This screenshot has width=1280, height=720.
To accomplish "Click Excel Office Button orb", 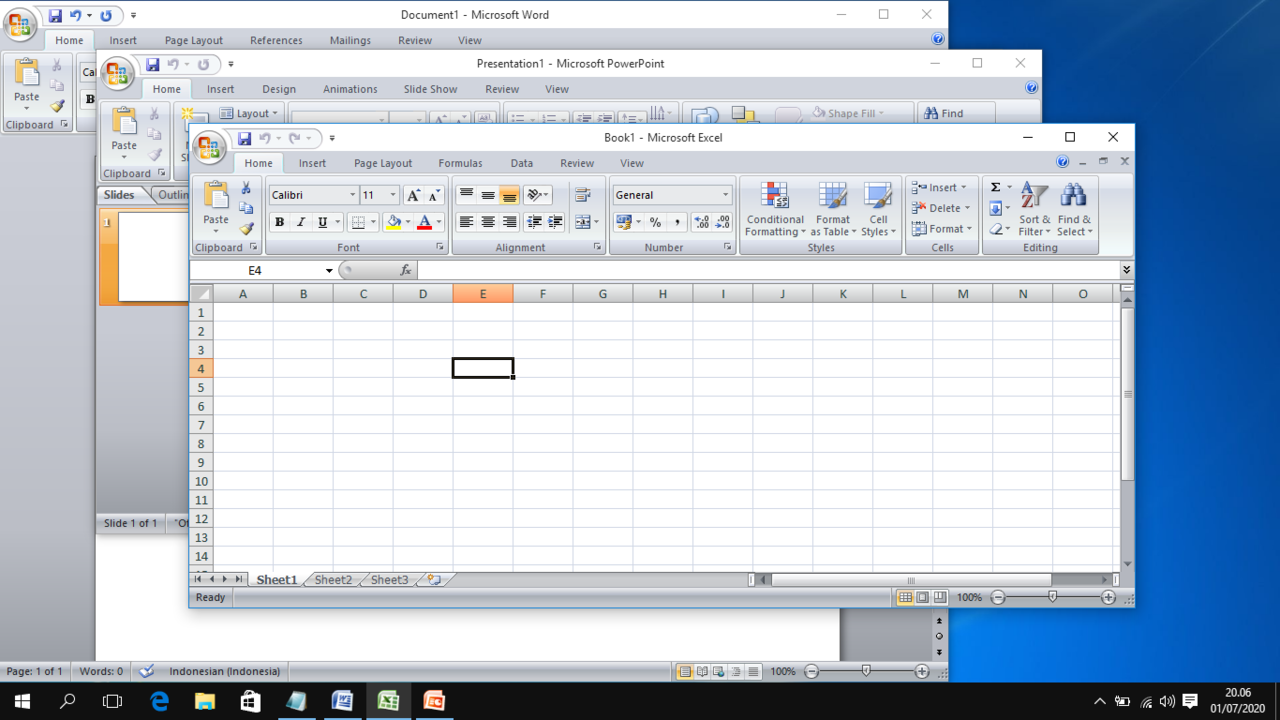I will click(x=209, y=148).
